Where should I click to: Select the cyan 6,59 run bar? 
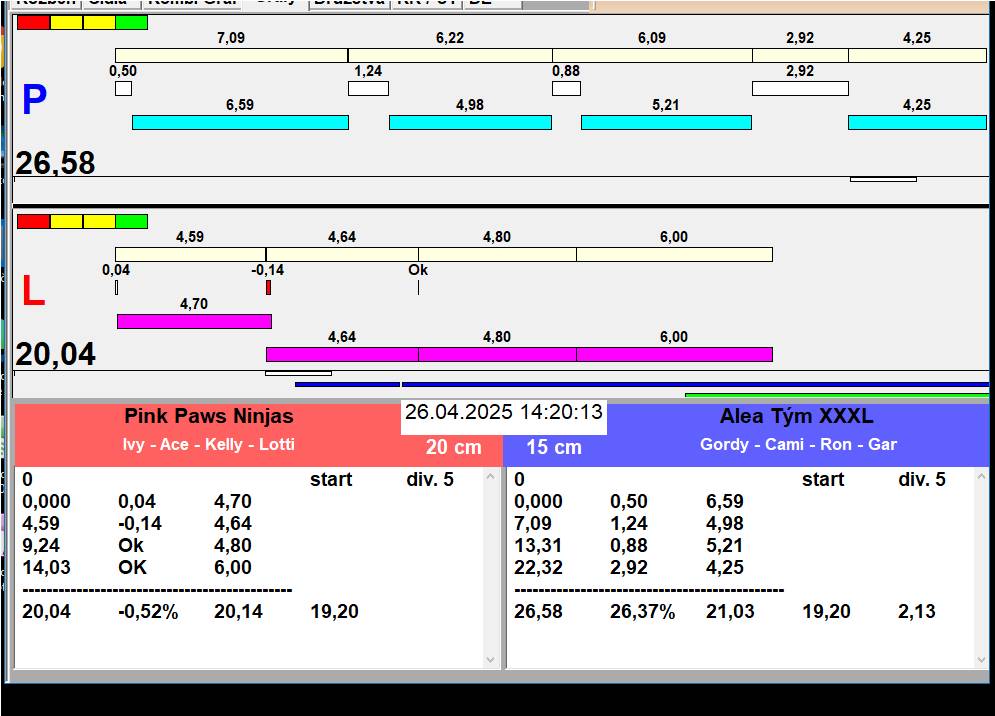coord(240,122)
